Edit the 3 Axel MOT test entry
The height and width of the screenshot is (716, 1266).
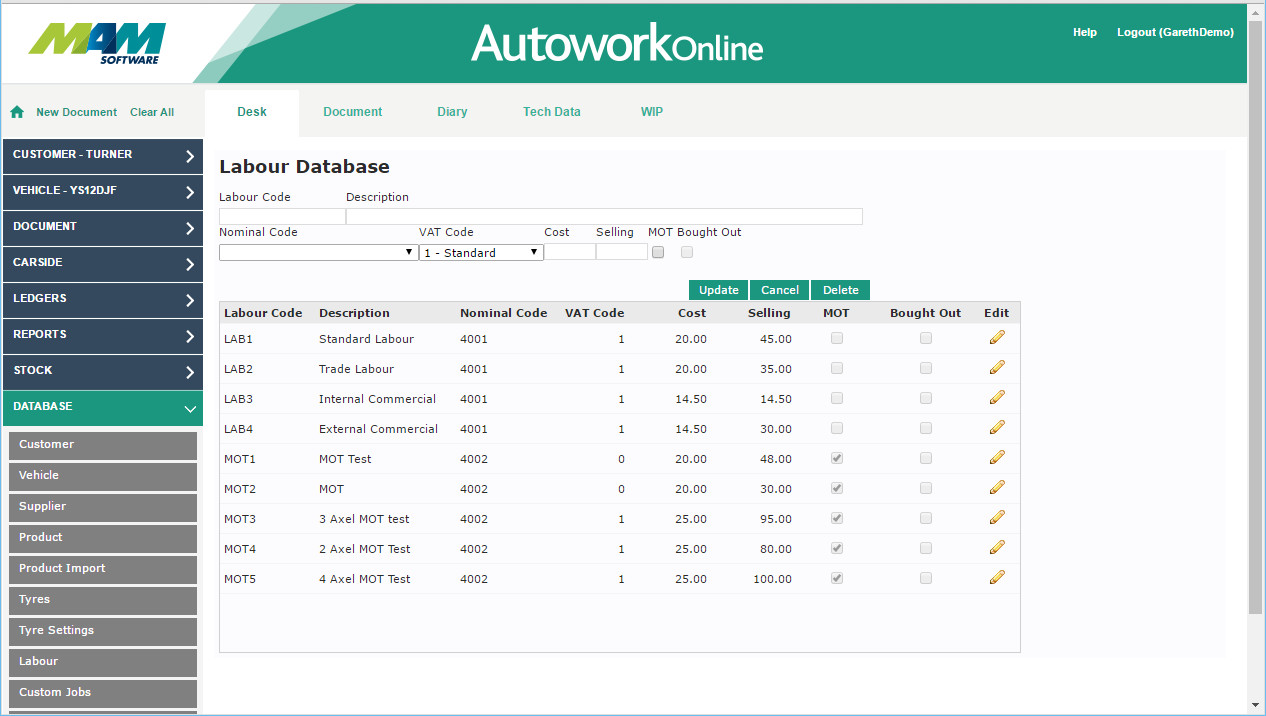996,518
